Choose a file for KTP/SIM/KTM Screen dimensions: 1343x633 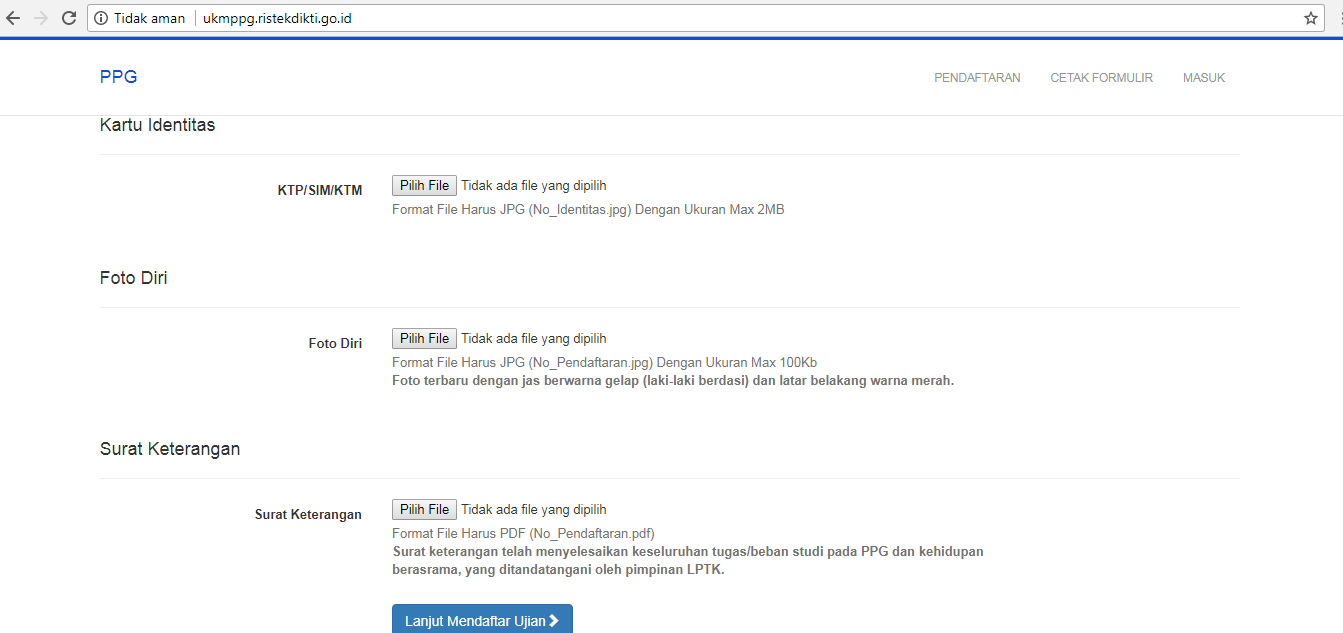coord(424,185)
